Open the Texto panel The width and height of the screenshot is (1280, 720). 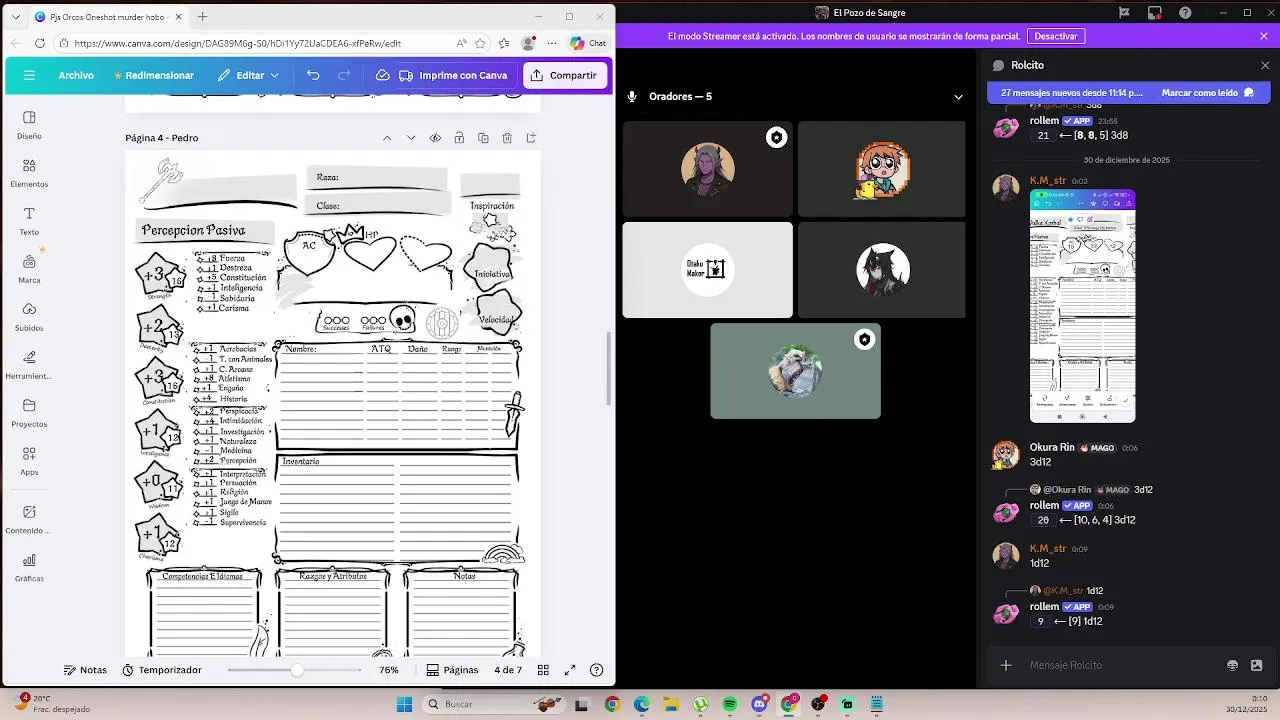(x=29, y=220)
